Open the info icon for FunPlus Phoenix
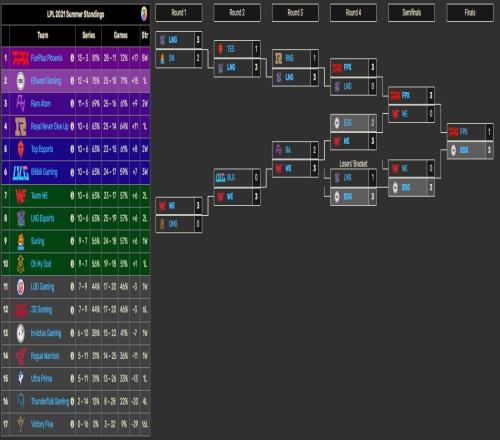 (x=72, y=58)
